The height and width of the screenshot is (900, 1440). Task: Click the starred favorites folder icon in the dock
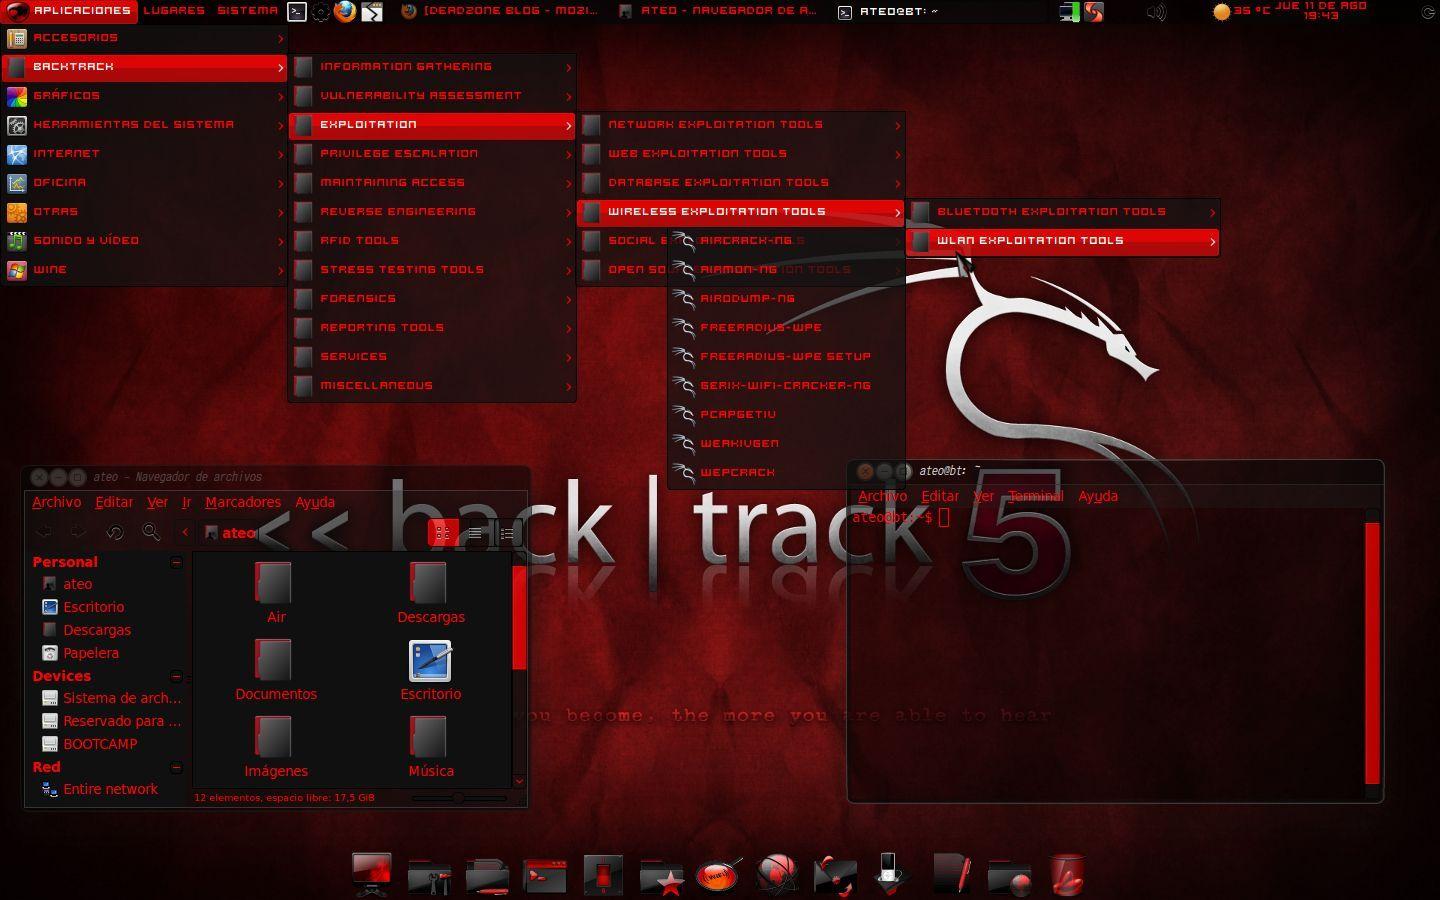(x=662, y=875)
